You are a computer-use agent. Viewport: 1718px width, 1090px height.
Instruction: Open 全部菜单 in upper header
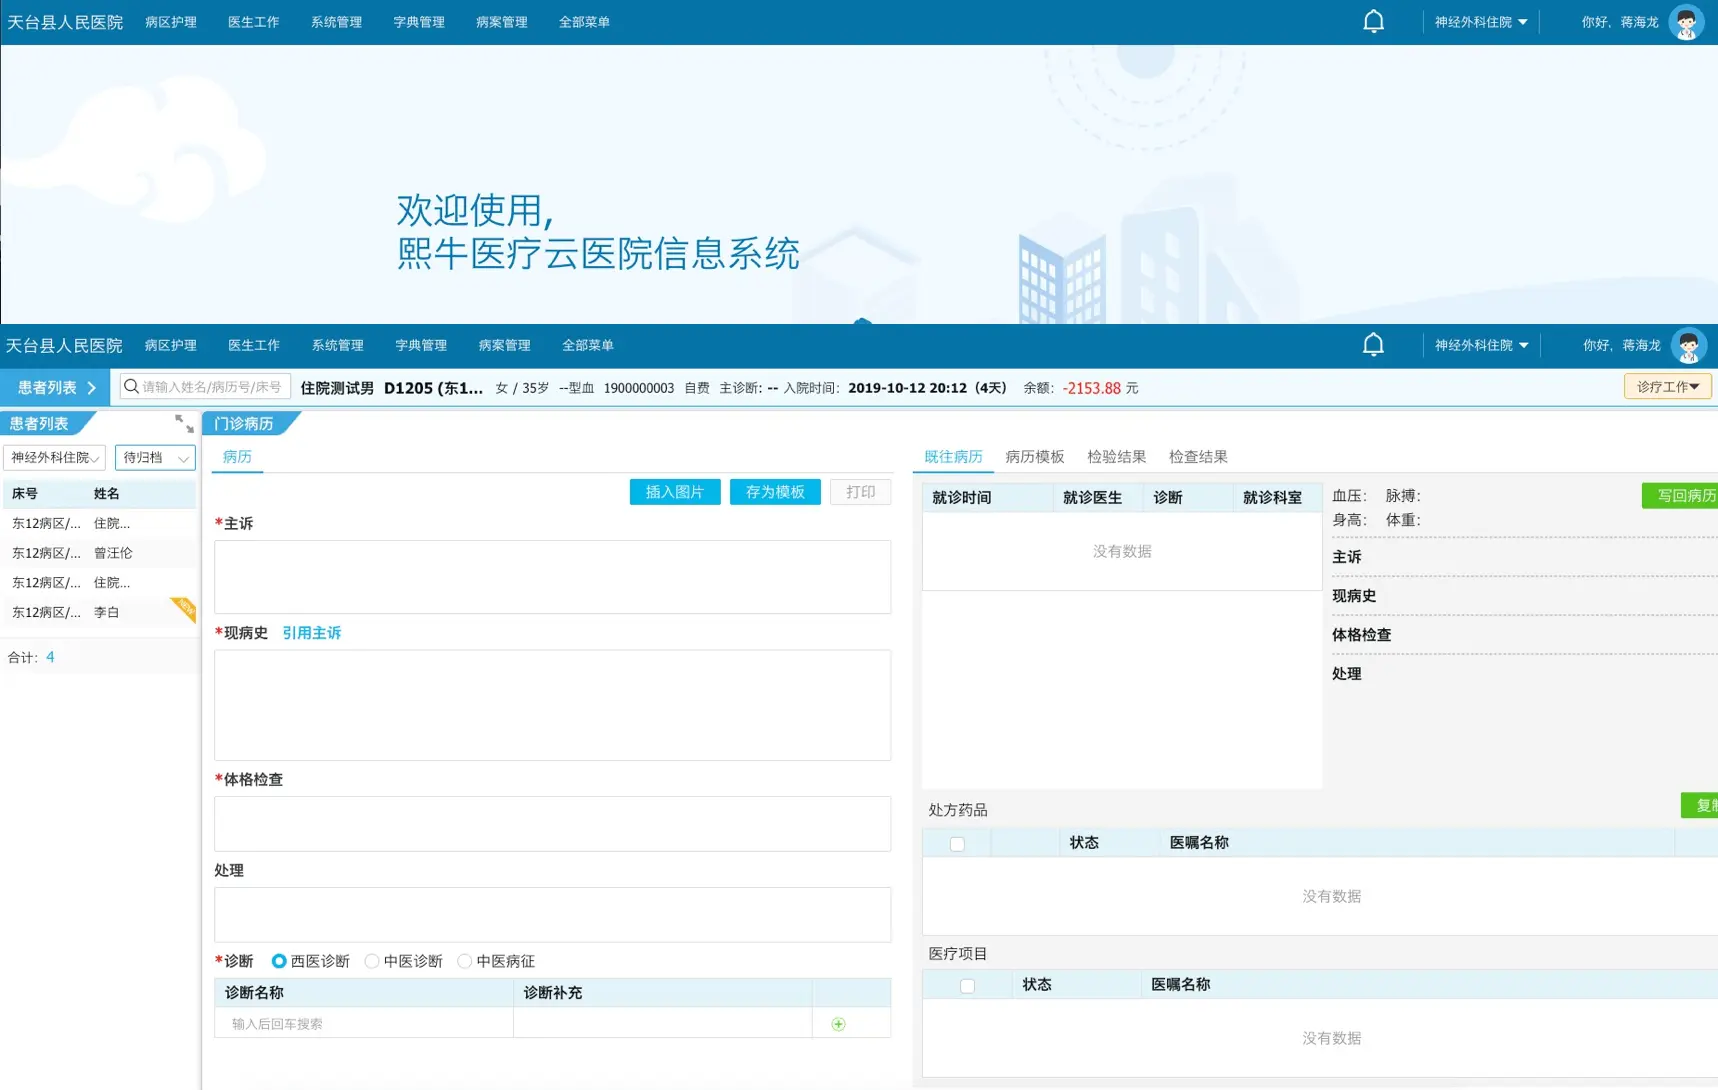pos(584,22)
